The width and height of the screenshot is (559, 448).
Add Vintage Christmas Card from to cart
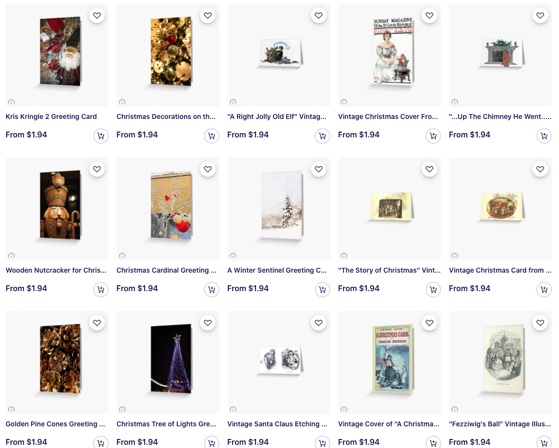(x=544, y=289)
